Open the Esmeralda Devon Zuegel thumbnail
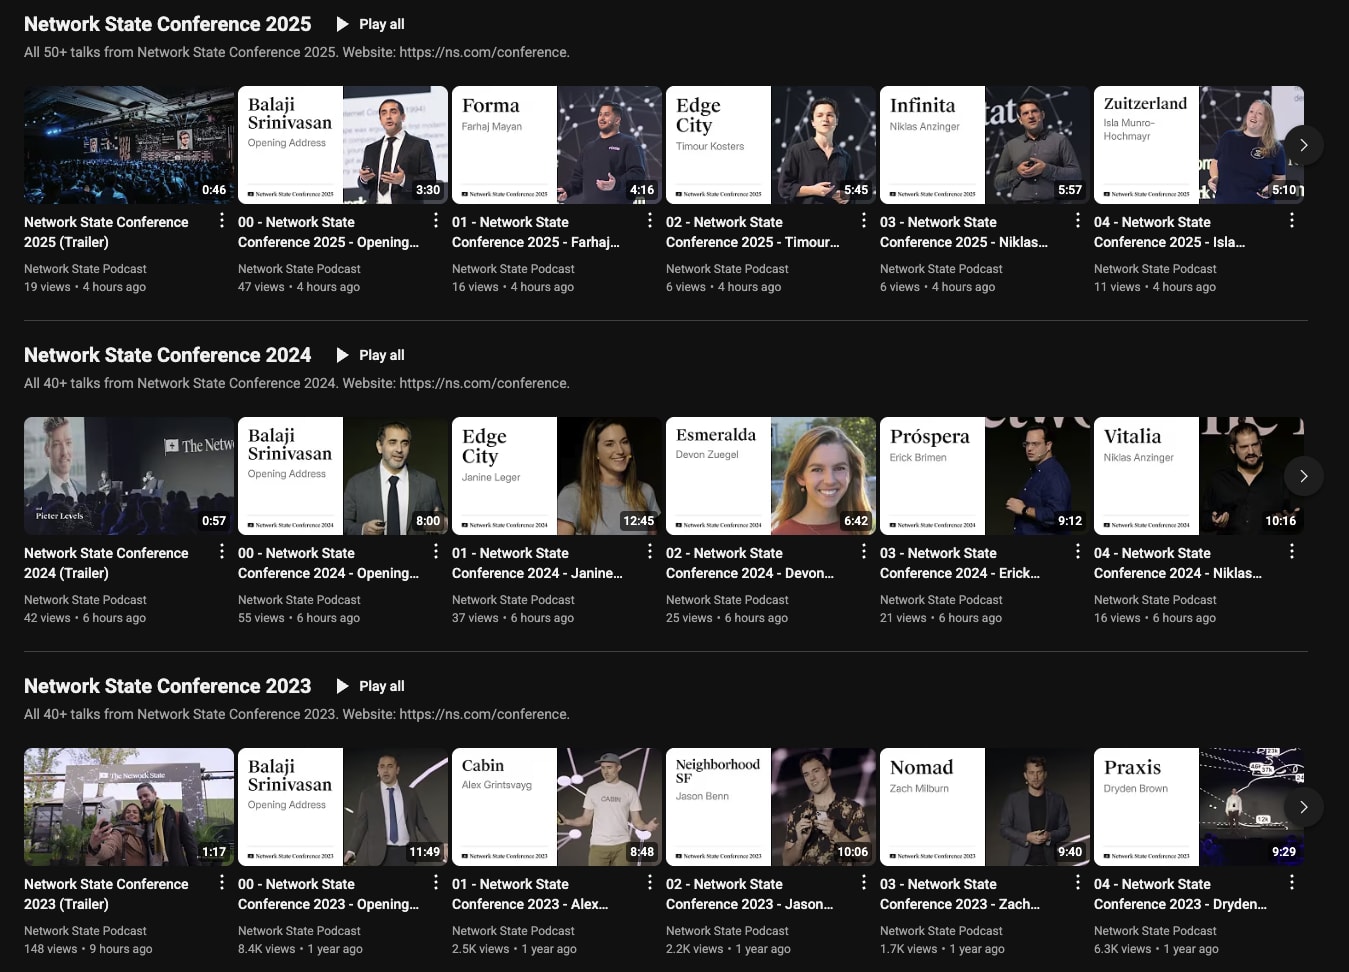1349x972 pixels. (771, 476)
